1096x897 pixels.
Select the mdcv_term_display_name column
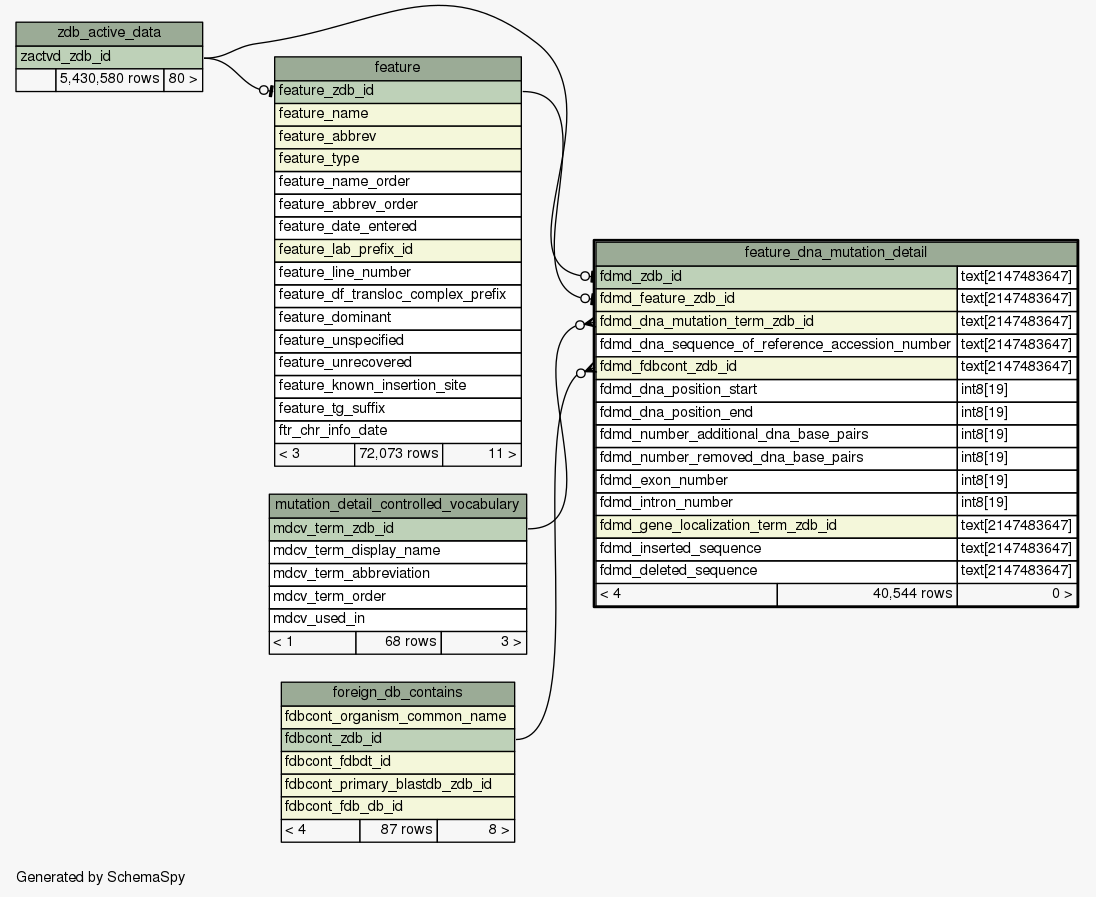398,552
